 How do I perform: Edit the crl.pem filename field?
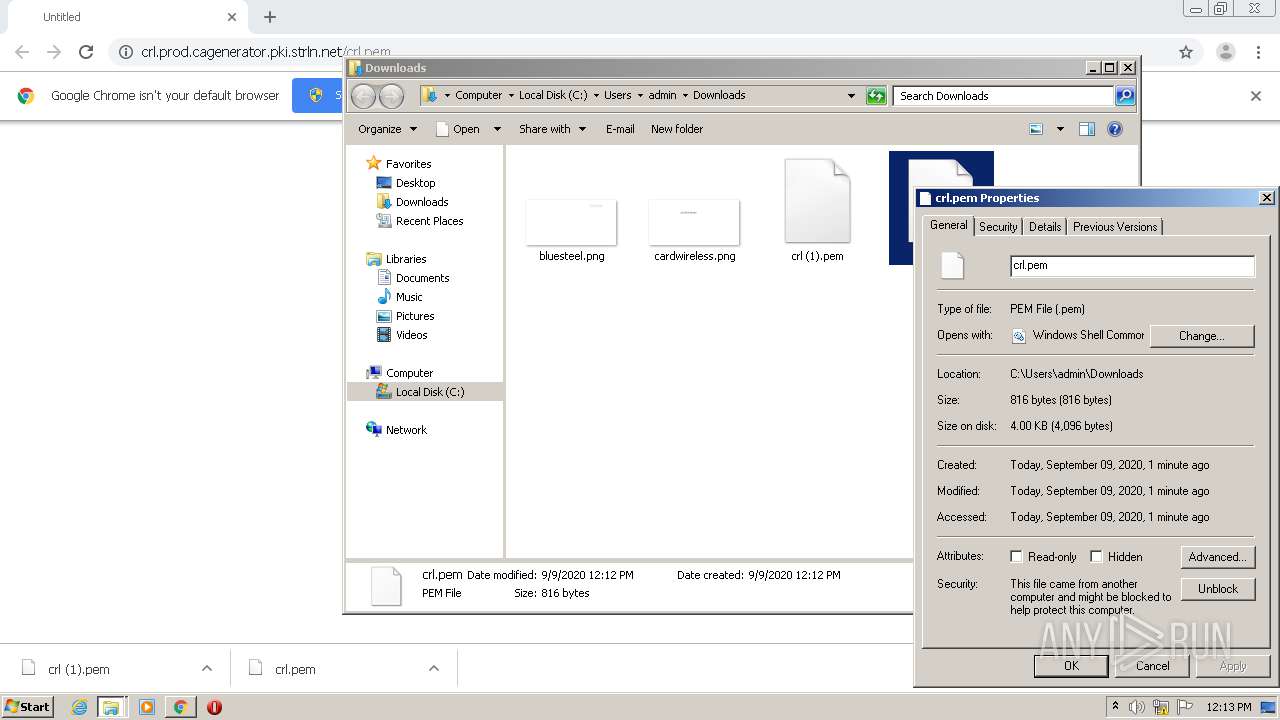[x=1132, y=266]
